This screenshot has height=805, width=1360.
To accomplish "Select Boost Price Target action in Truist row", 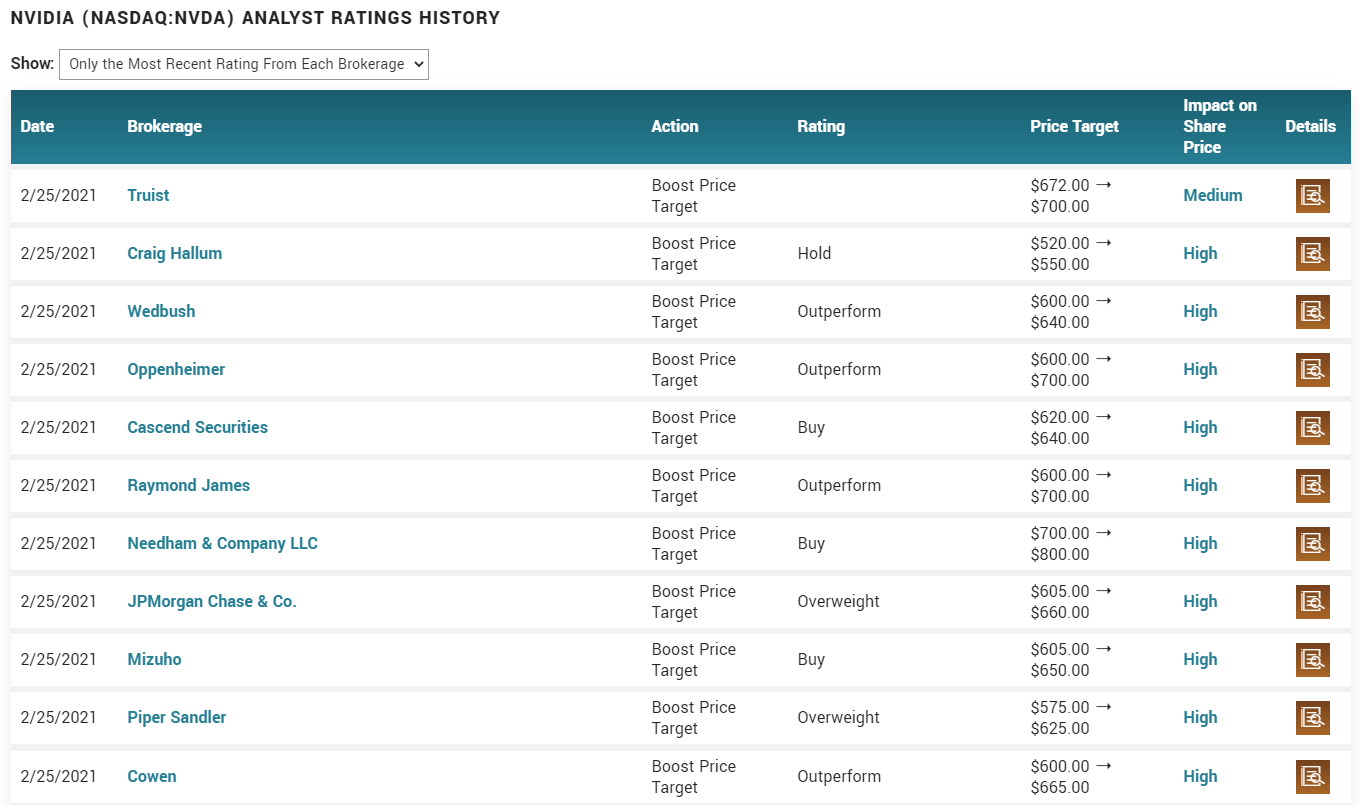I will point(693,196).
